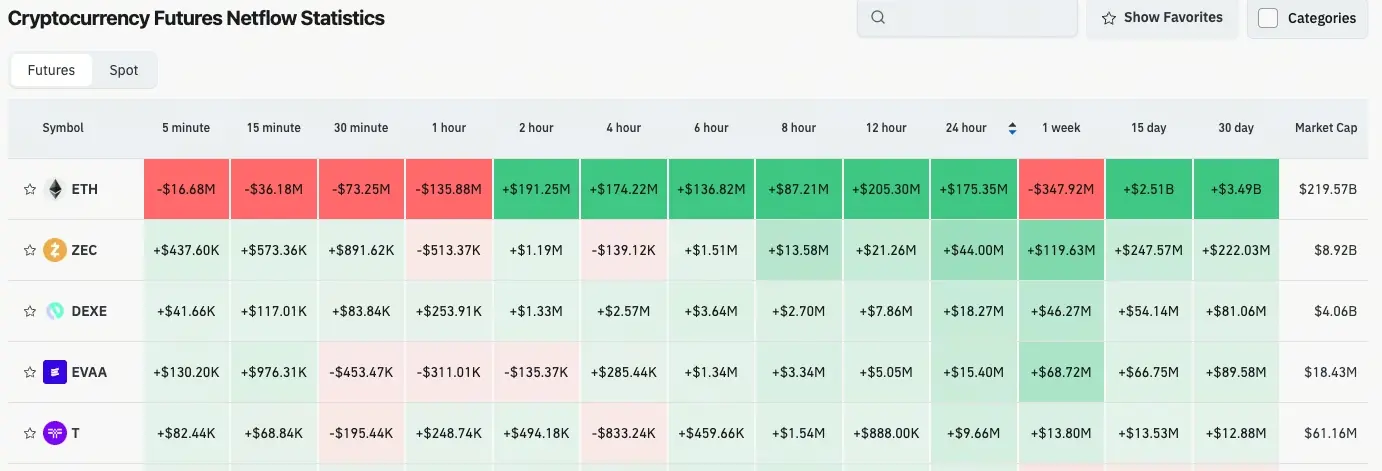Click the Ethereum coin logo

pos(55,189)
